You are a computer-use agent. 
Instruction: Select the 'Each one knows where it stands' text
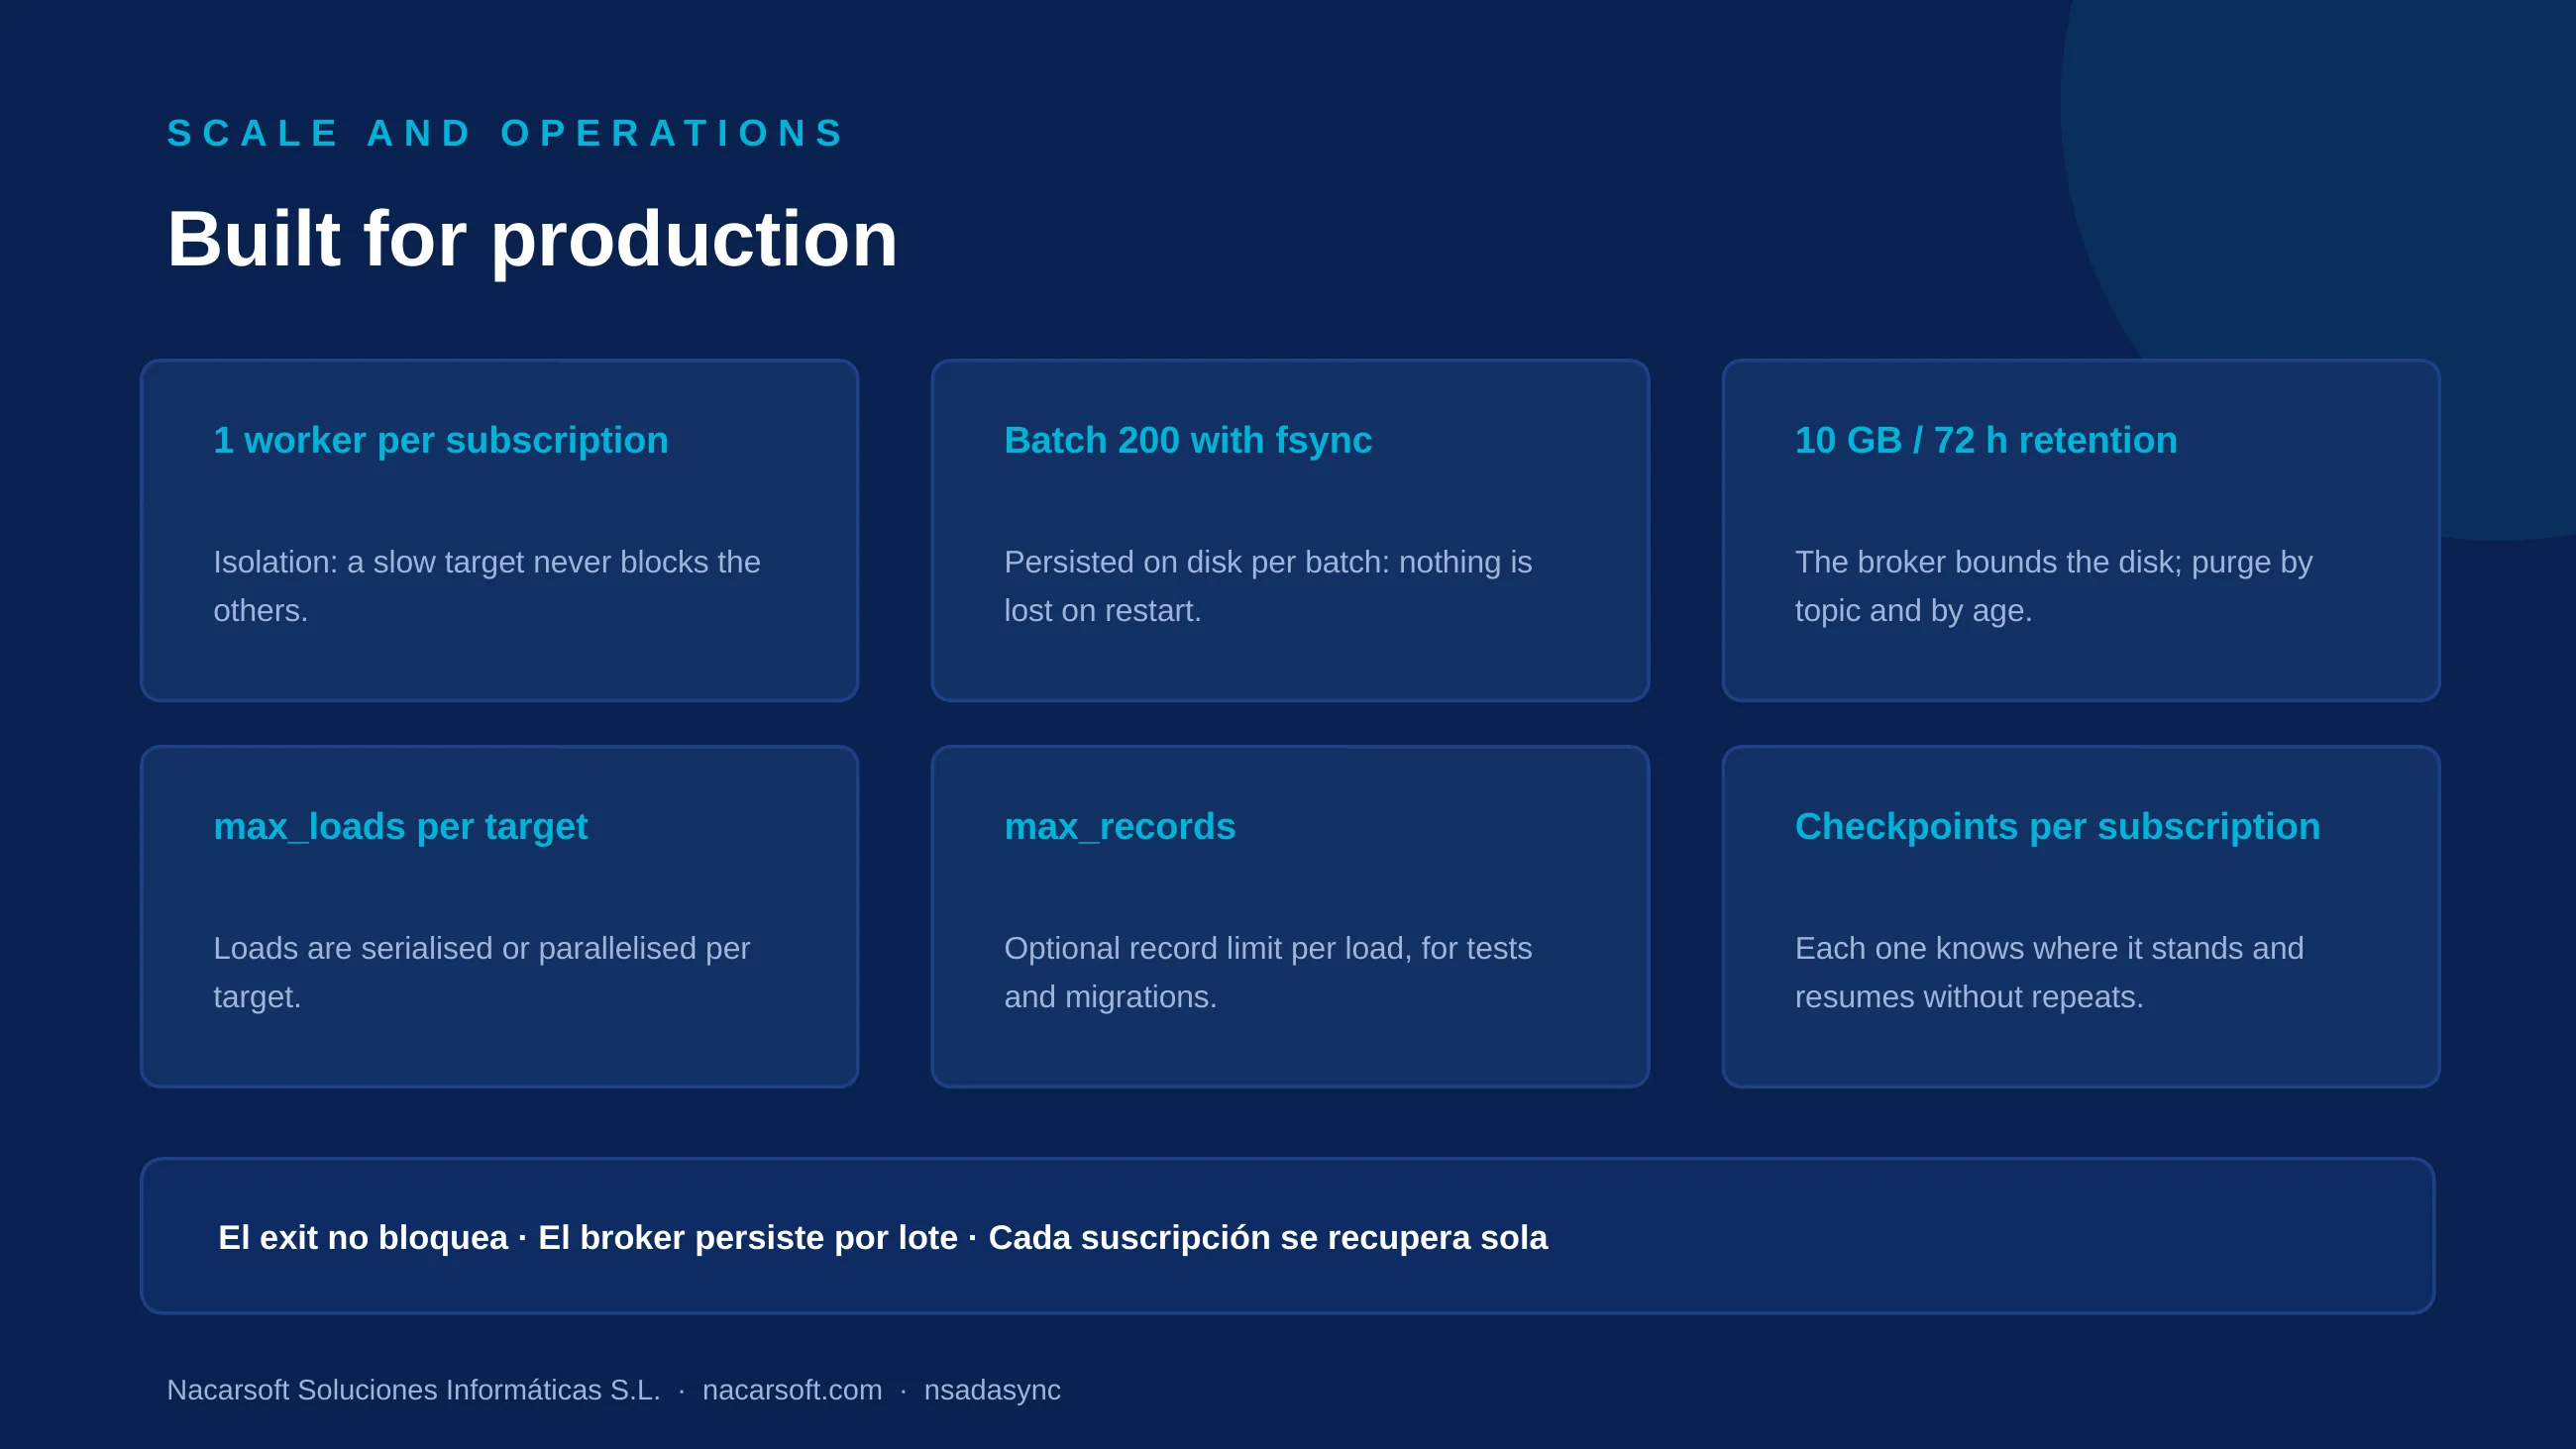2049,972
